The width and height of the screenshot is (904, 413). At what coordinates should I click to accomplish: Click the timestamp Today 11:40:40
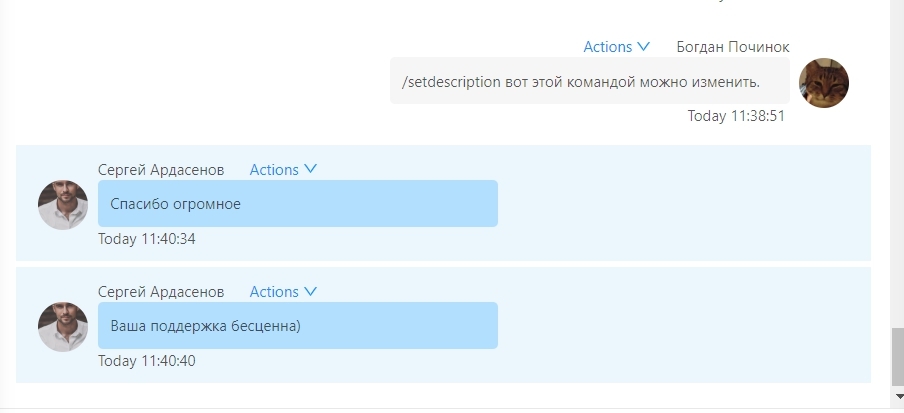tap(147, 361)
